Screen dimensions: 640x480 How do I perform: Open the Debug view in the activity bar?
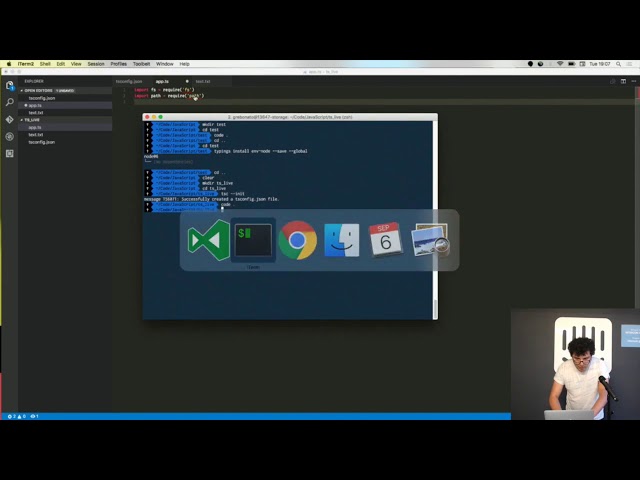pos(10,137)
